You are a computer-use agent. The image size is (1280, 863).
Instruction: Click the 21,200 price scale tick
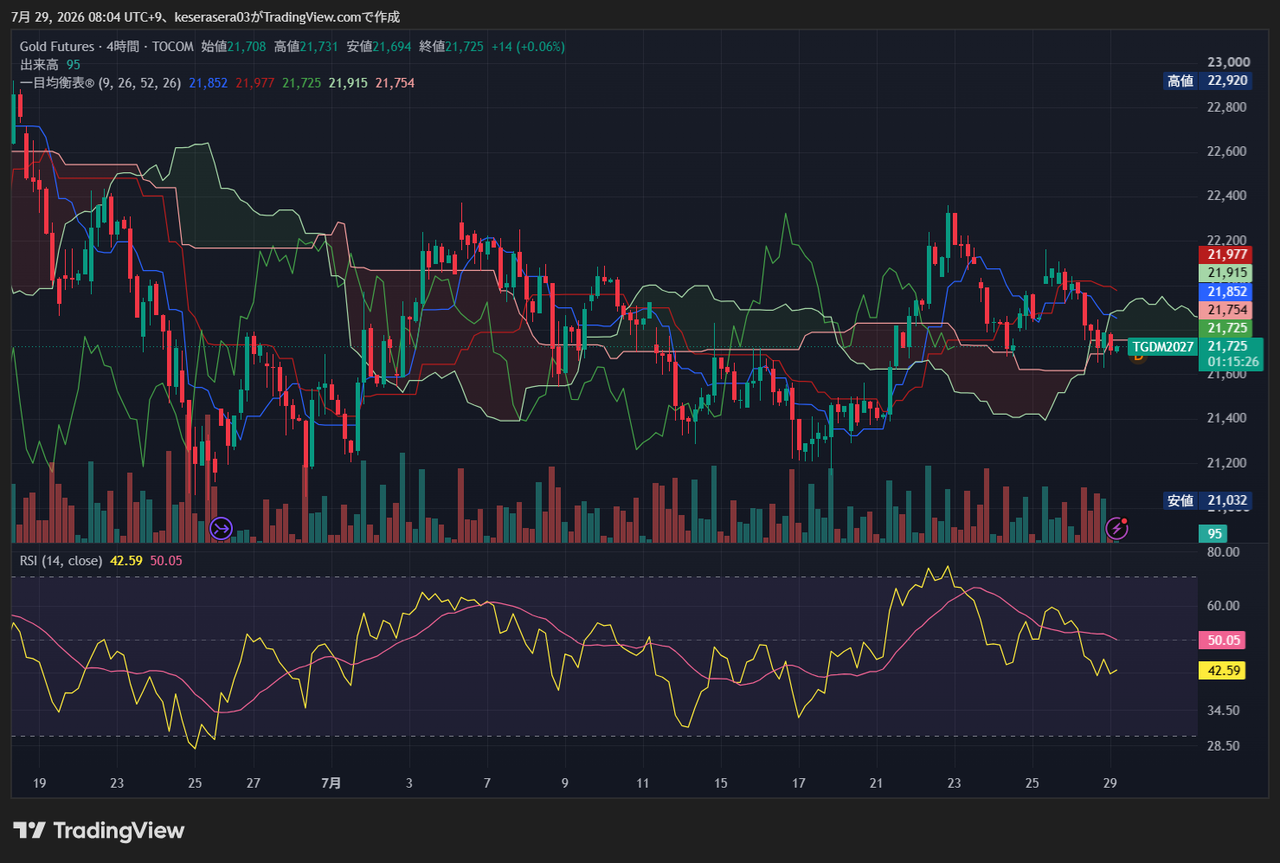(1229, 462)
